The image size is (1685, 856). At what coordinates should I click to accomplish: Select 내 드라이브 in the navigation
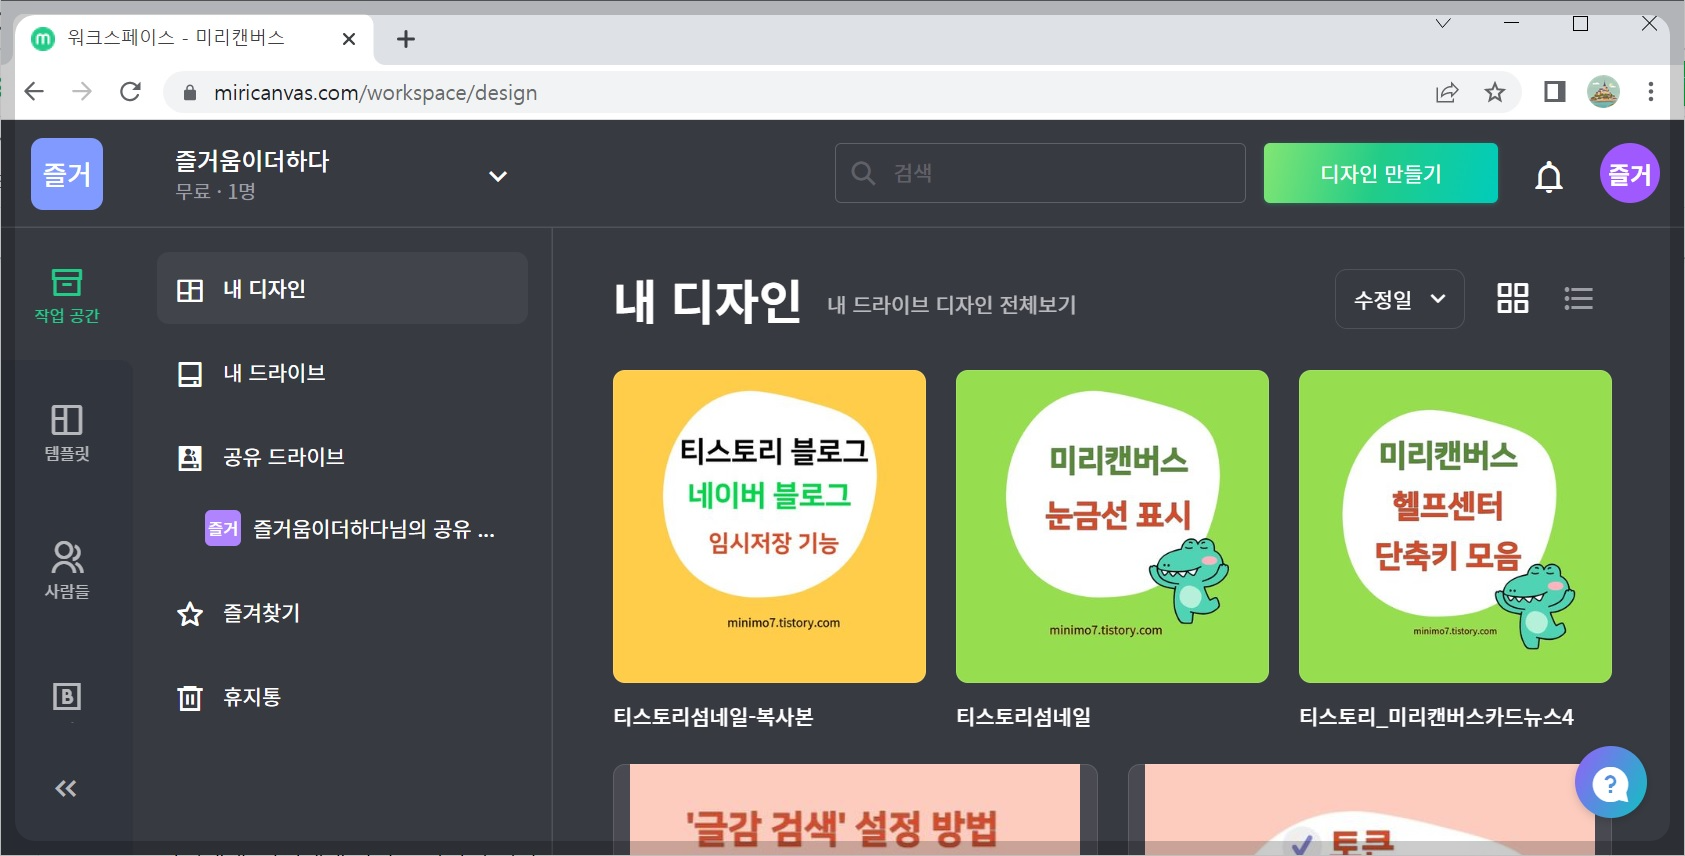point(342,373)
